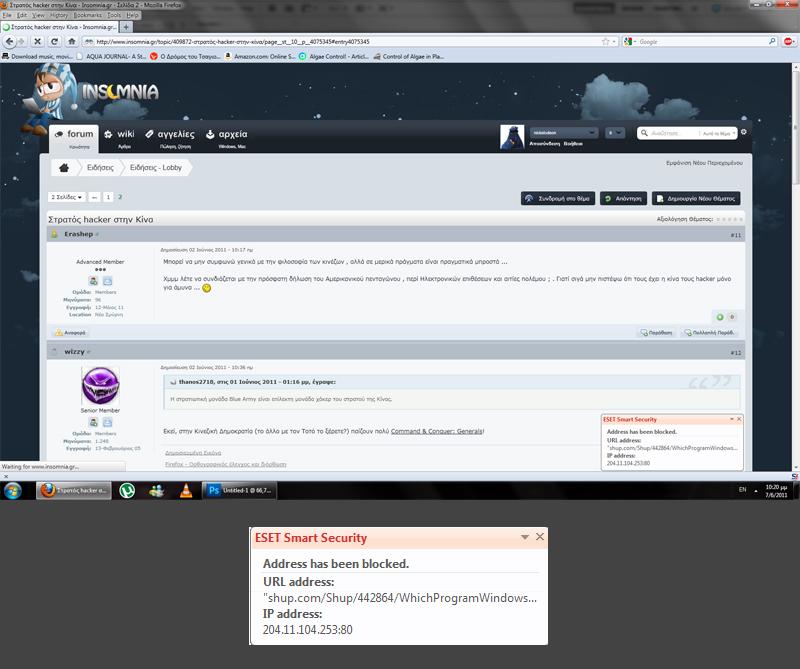800x669 pixels.
Task: Select the forum tab in site navigation
Action: pyautogui.click(x=74, y=139)
